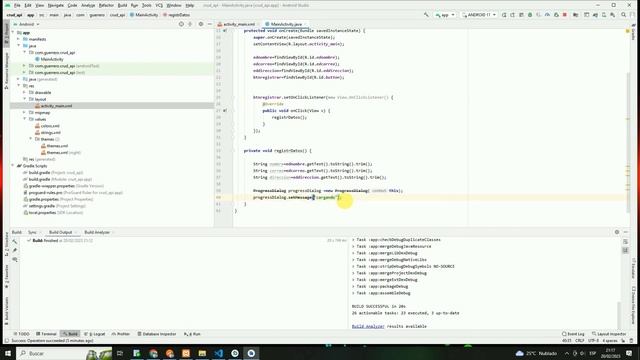
Task: Expand the drawable folder
Action: coord(24,92)
